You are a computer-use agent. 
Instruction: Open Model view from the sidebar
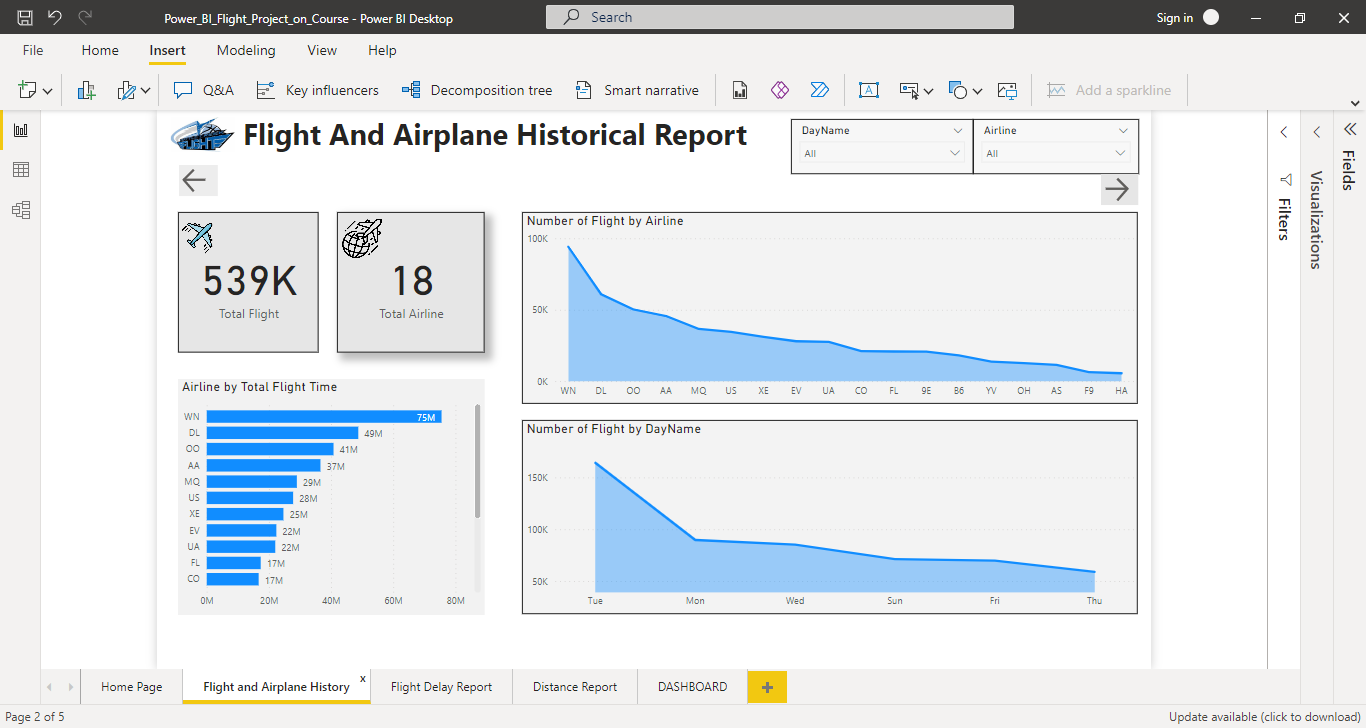[x=21, y=209]
